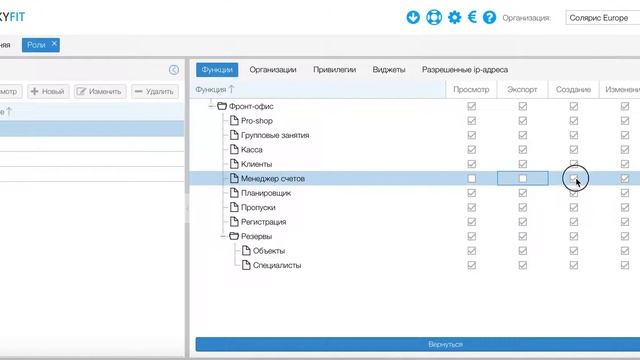Screen dimensions: 640x360
Task: Enable Просмотр checkbox for Менеджер счетов
Action: click(x=472, y=178)
